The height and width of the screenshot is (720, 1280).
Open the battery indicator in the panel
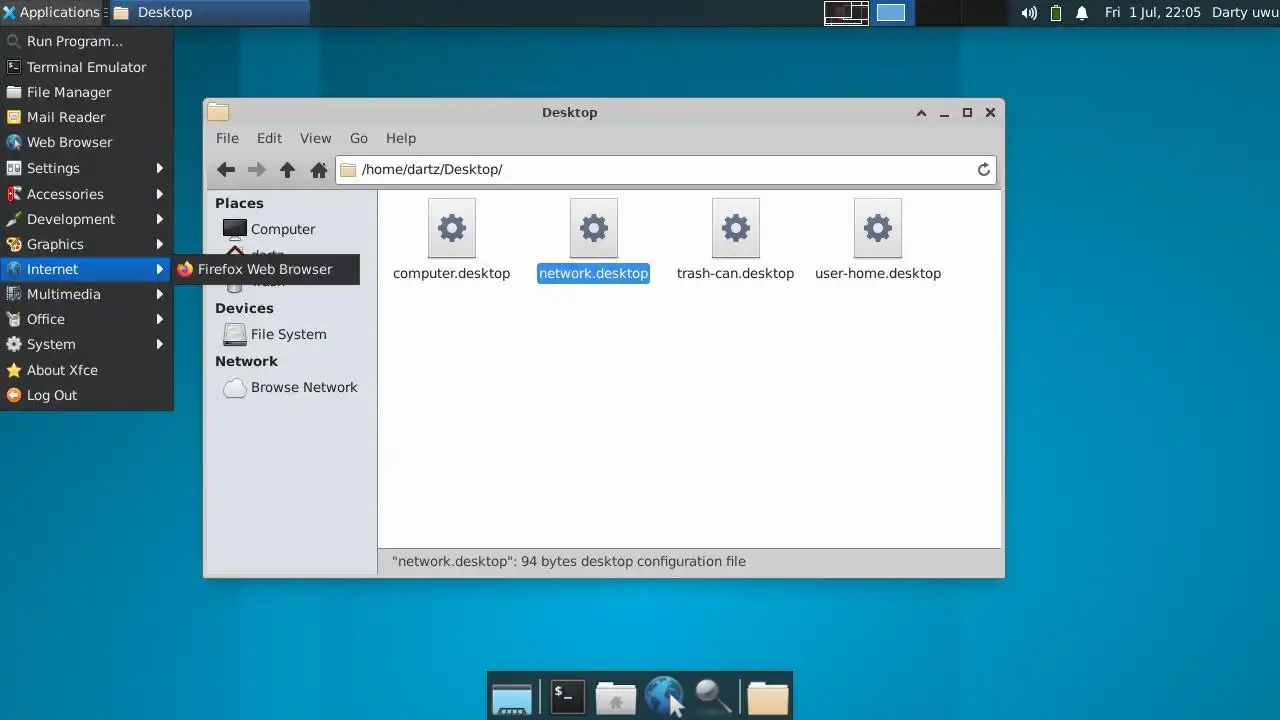point(1056,13)
